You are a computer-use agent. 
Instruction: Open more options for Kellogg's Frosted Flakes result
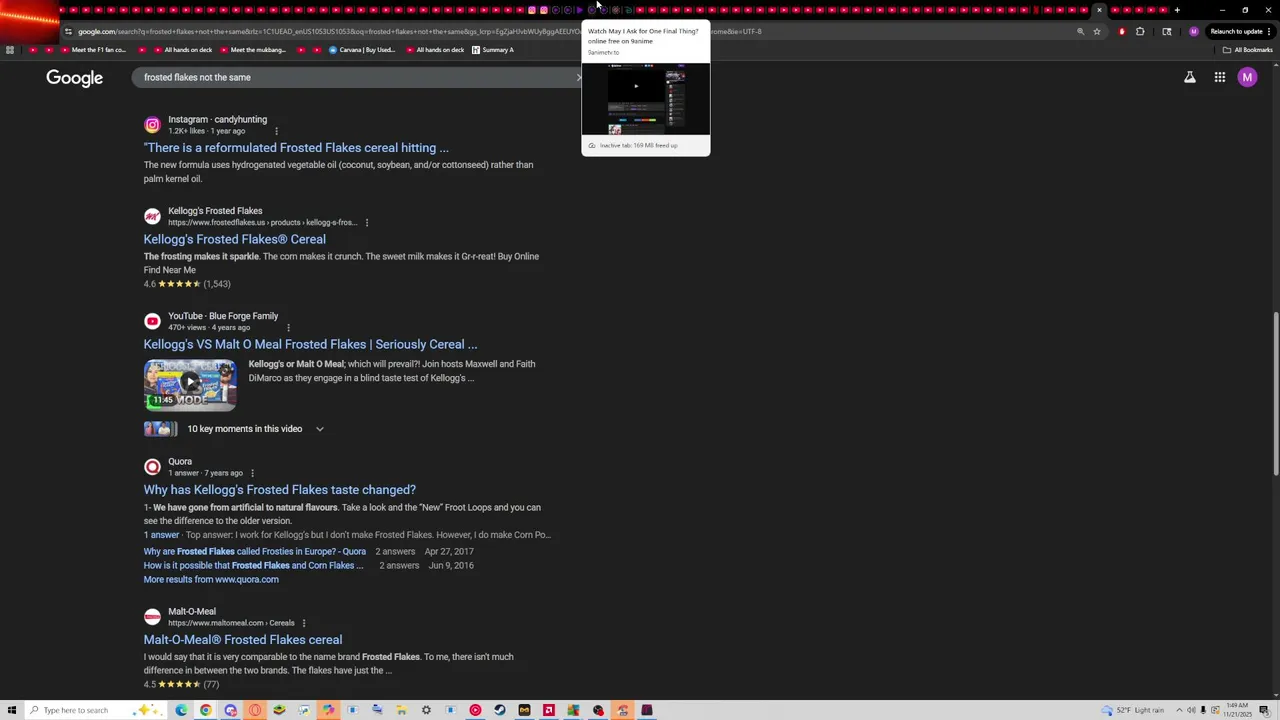pos(367,222)
